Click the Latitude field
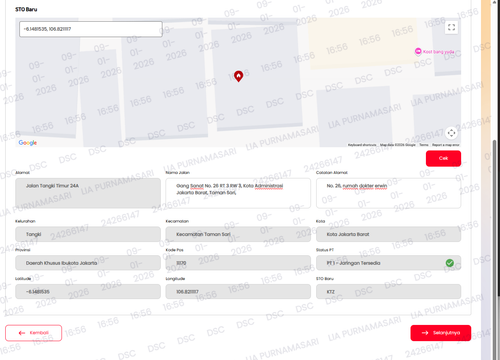Viewport: 500px width, 360px height. coord(88,292)
